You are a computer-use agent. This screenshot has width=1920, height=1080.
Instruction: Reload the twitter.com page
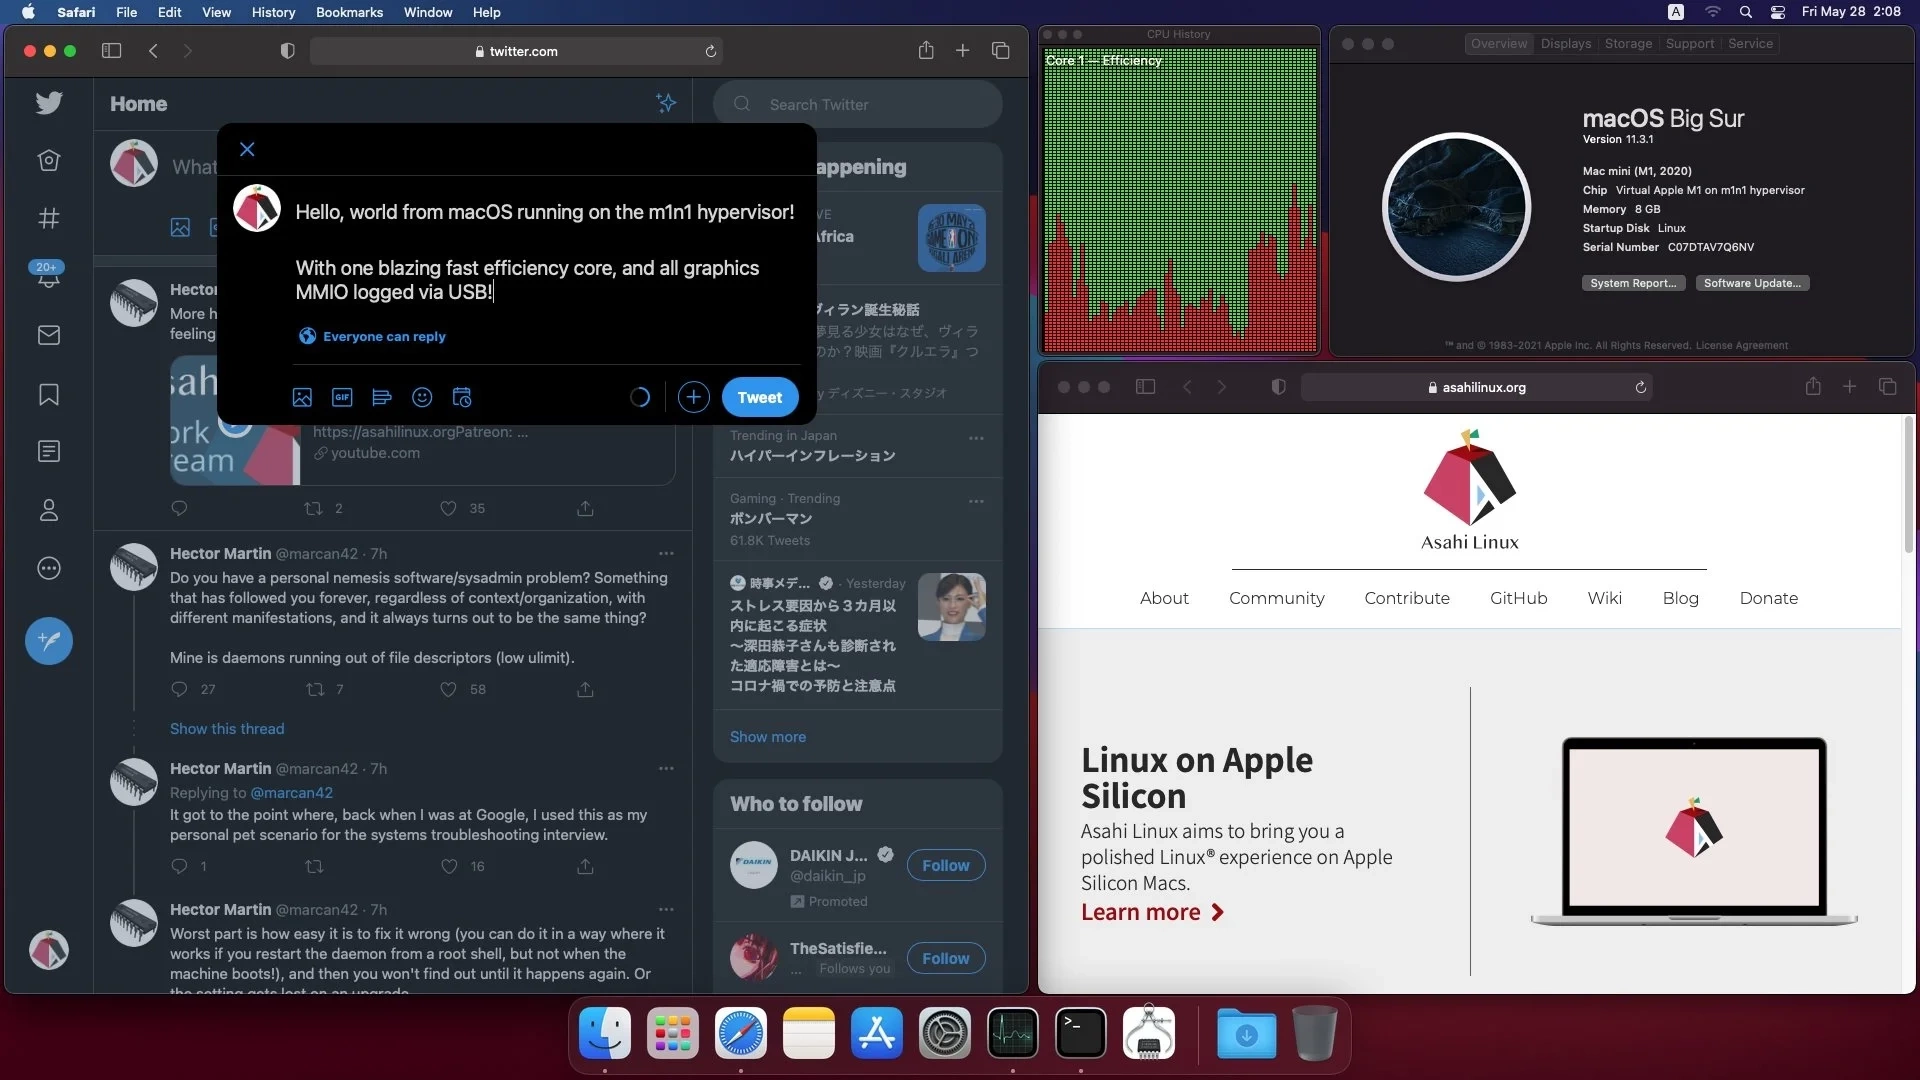coord(710,51)
